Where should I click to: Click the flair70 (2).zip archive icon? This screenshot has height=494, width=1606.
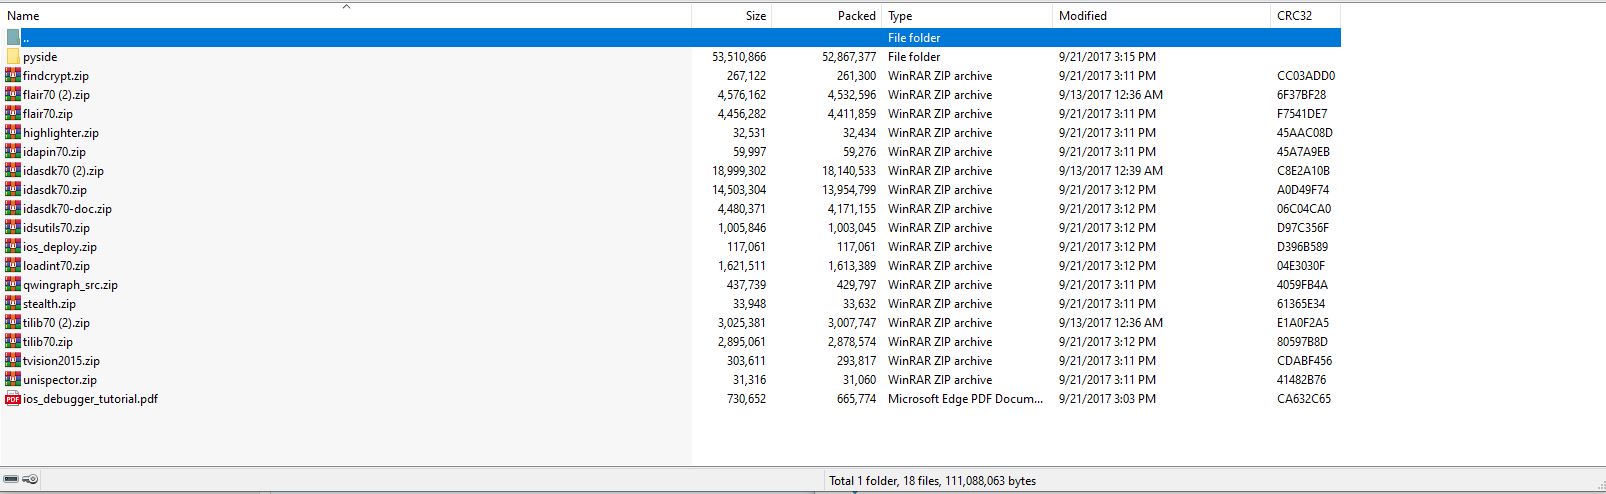tap(13, 94)
